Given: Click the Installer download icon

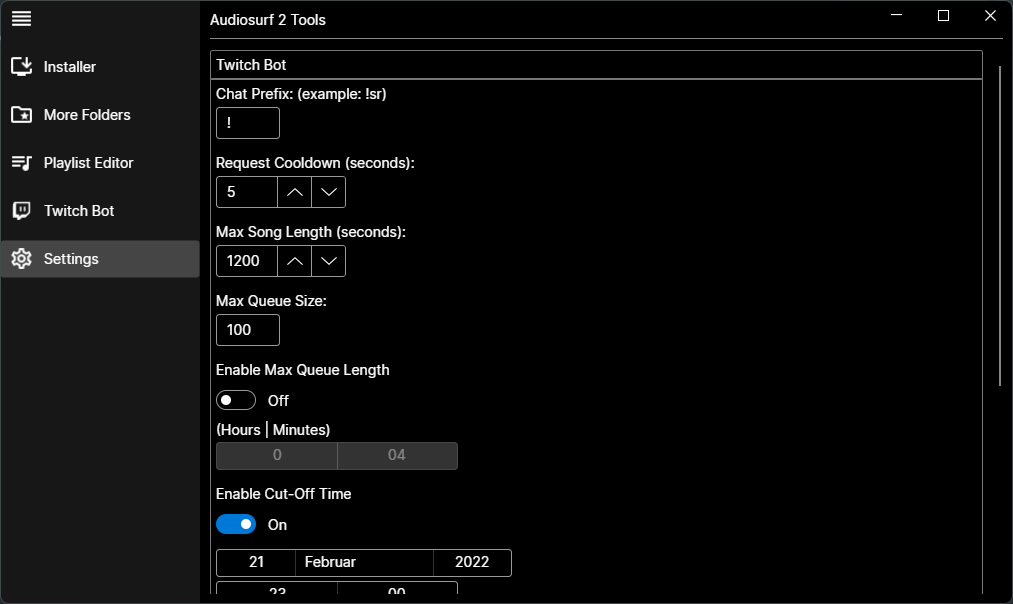Looking at the screenshot, I should coord(21,67).
